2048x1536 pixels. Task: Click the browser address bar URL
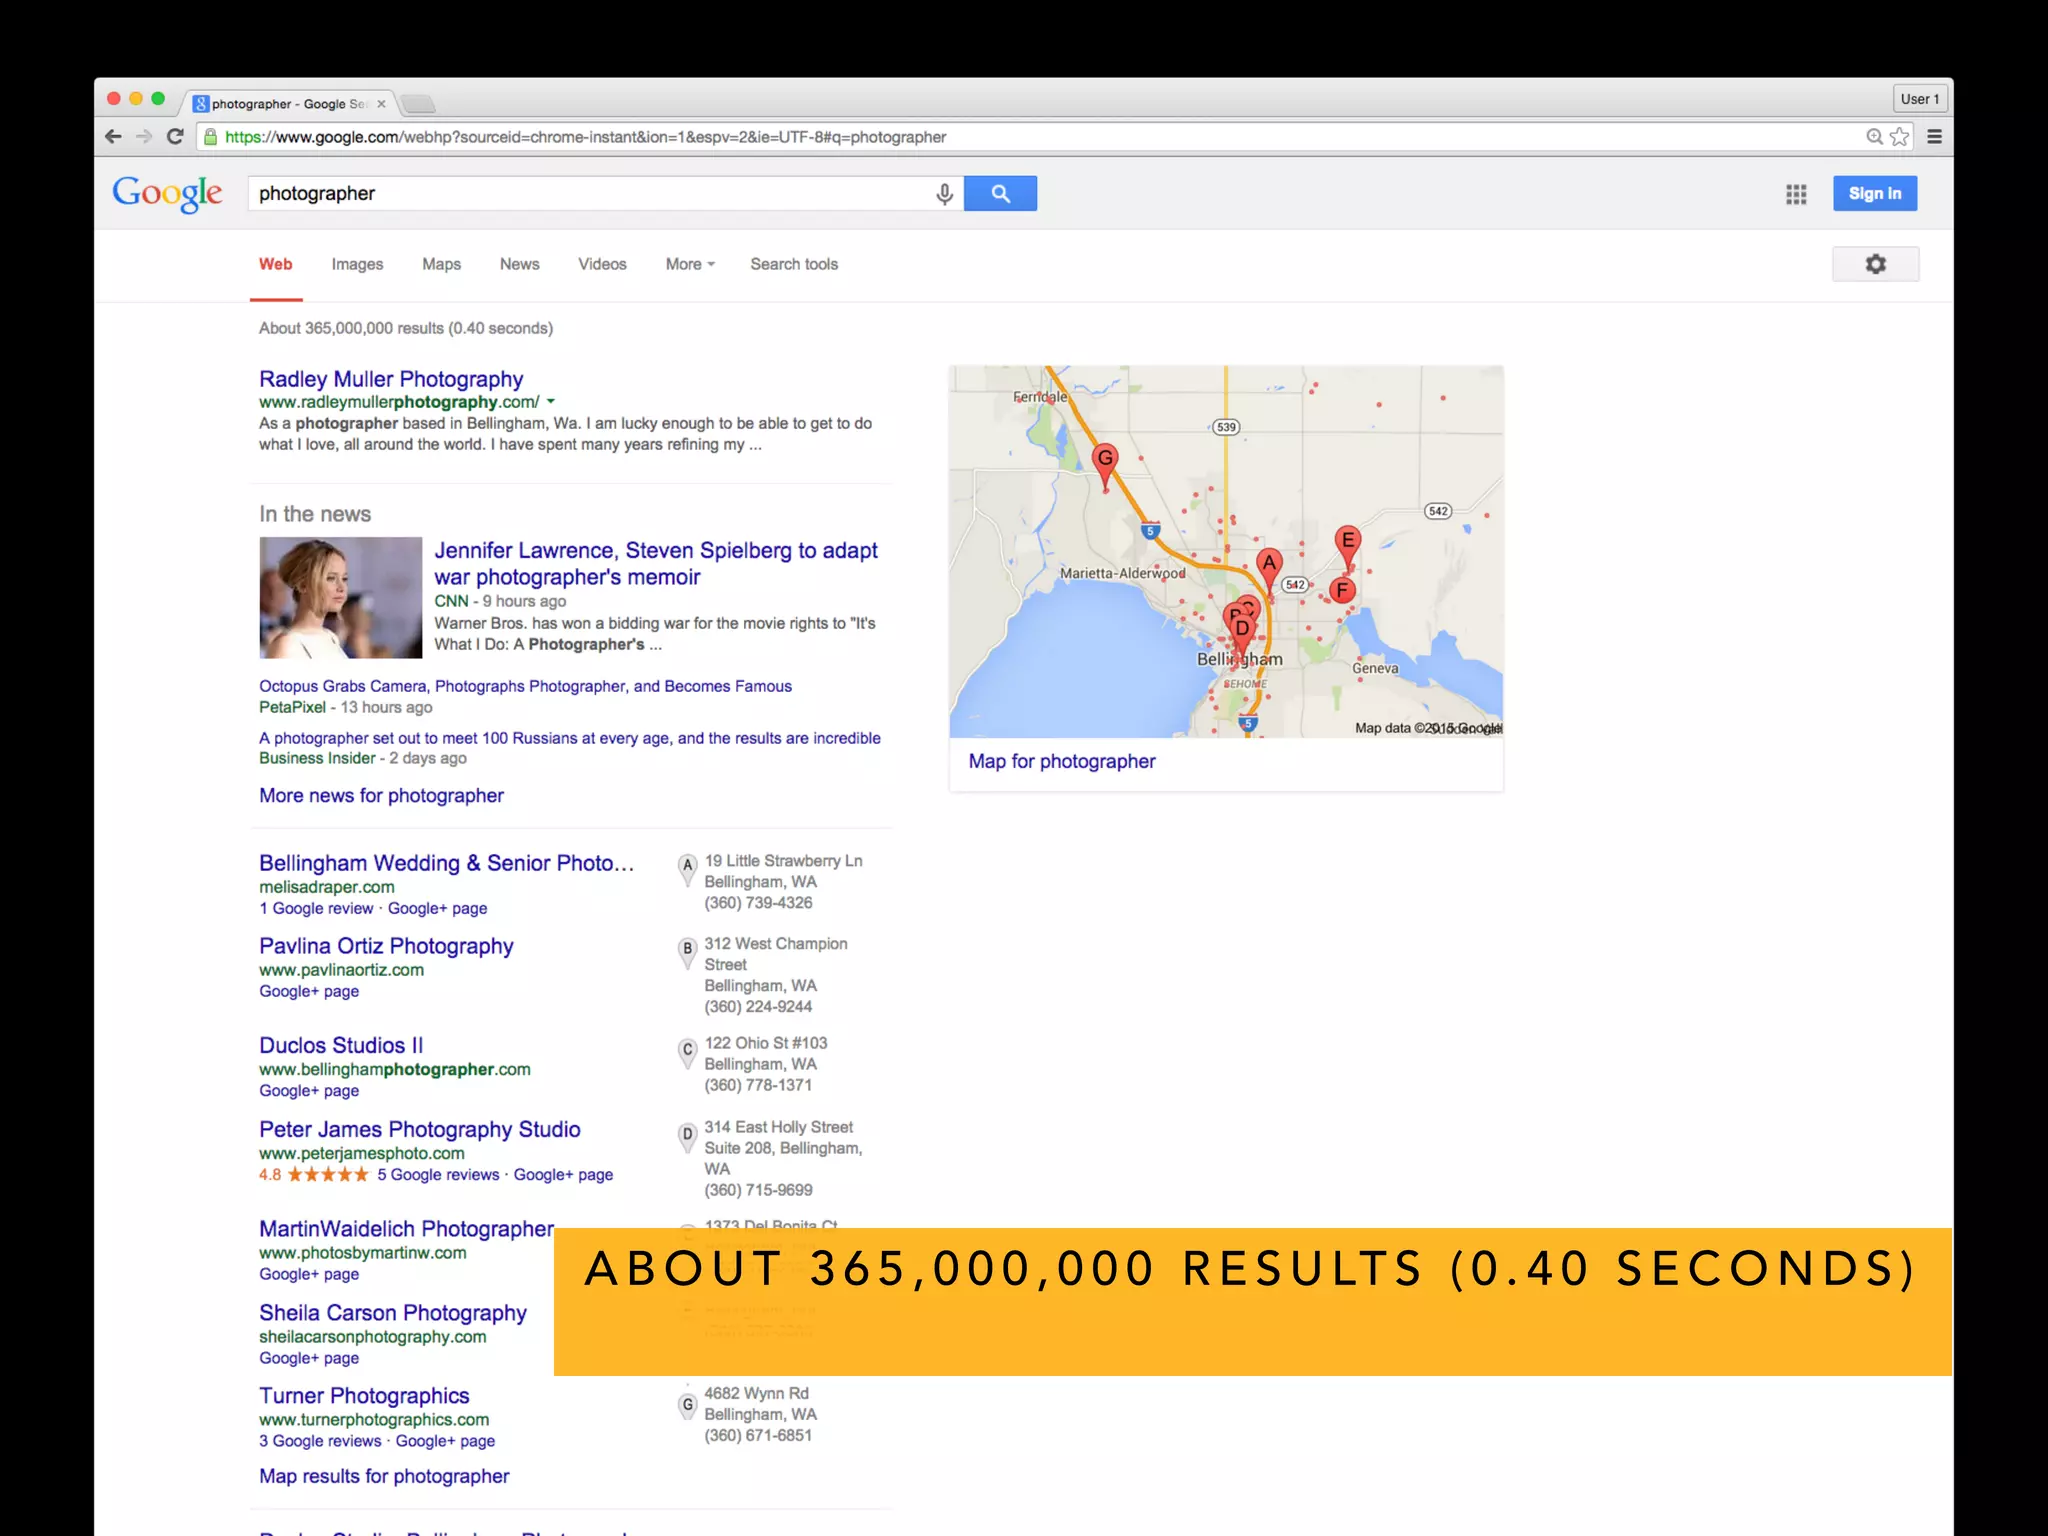click(x=585, y=137)
